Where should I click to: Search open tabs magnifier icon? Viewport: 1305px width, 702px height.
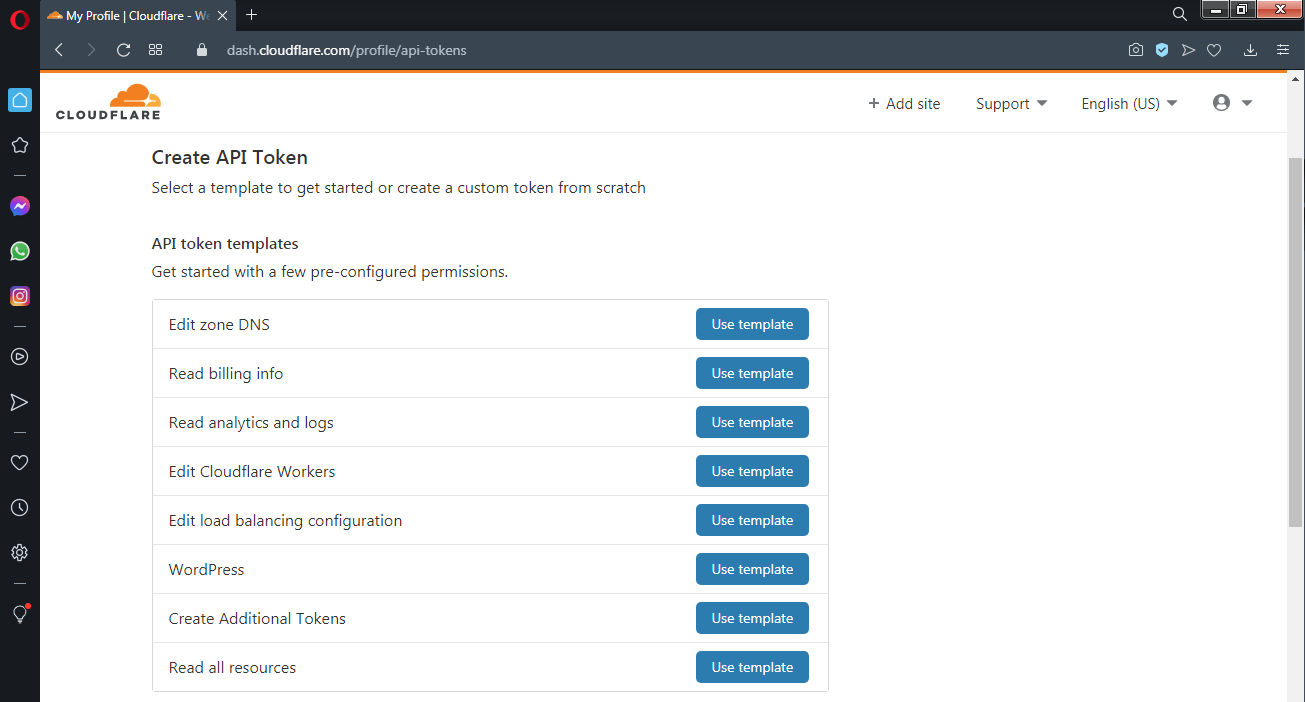coord(1180,14)
